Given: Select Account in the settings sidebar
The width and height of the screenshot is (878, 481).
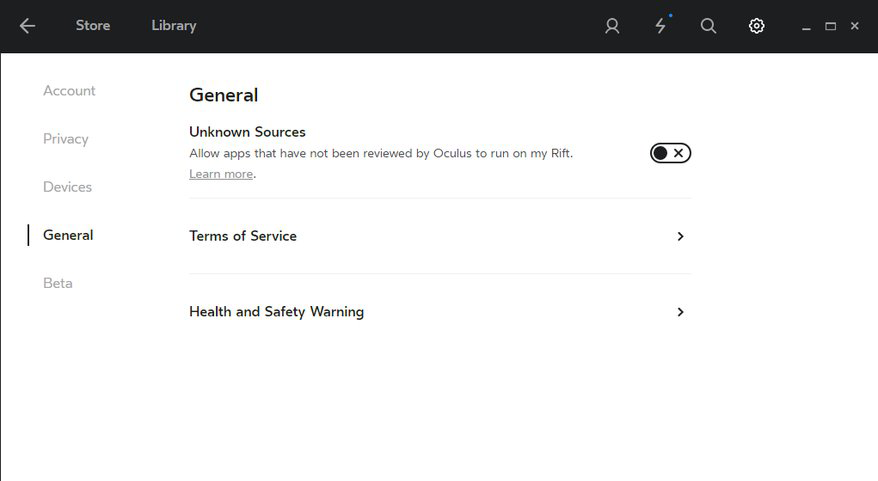Looking at the screenshot, I should 69,91.
